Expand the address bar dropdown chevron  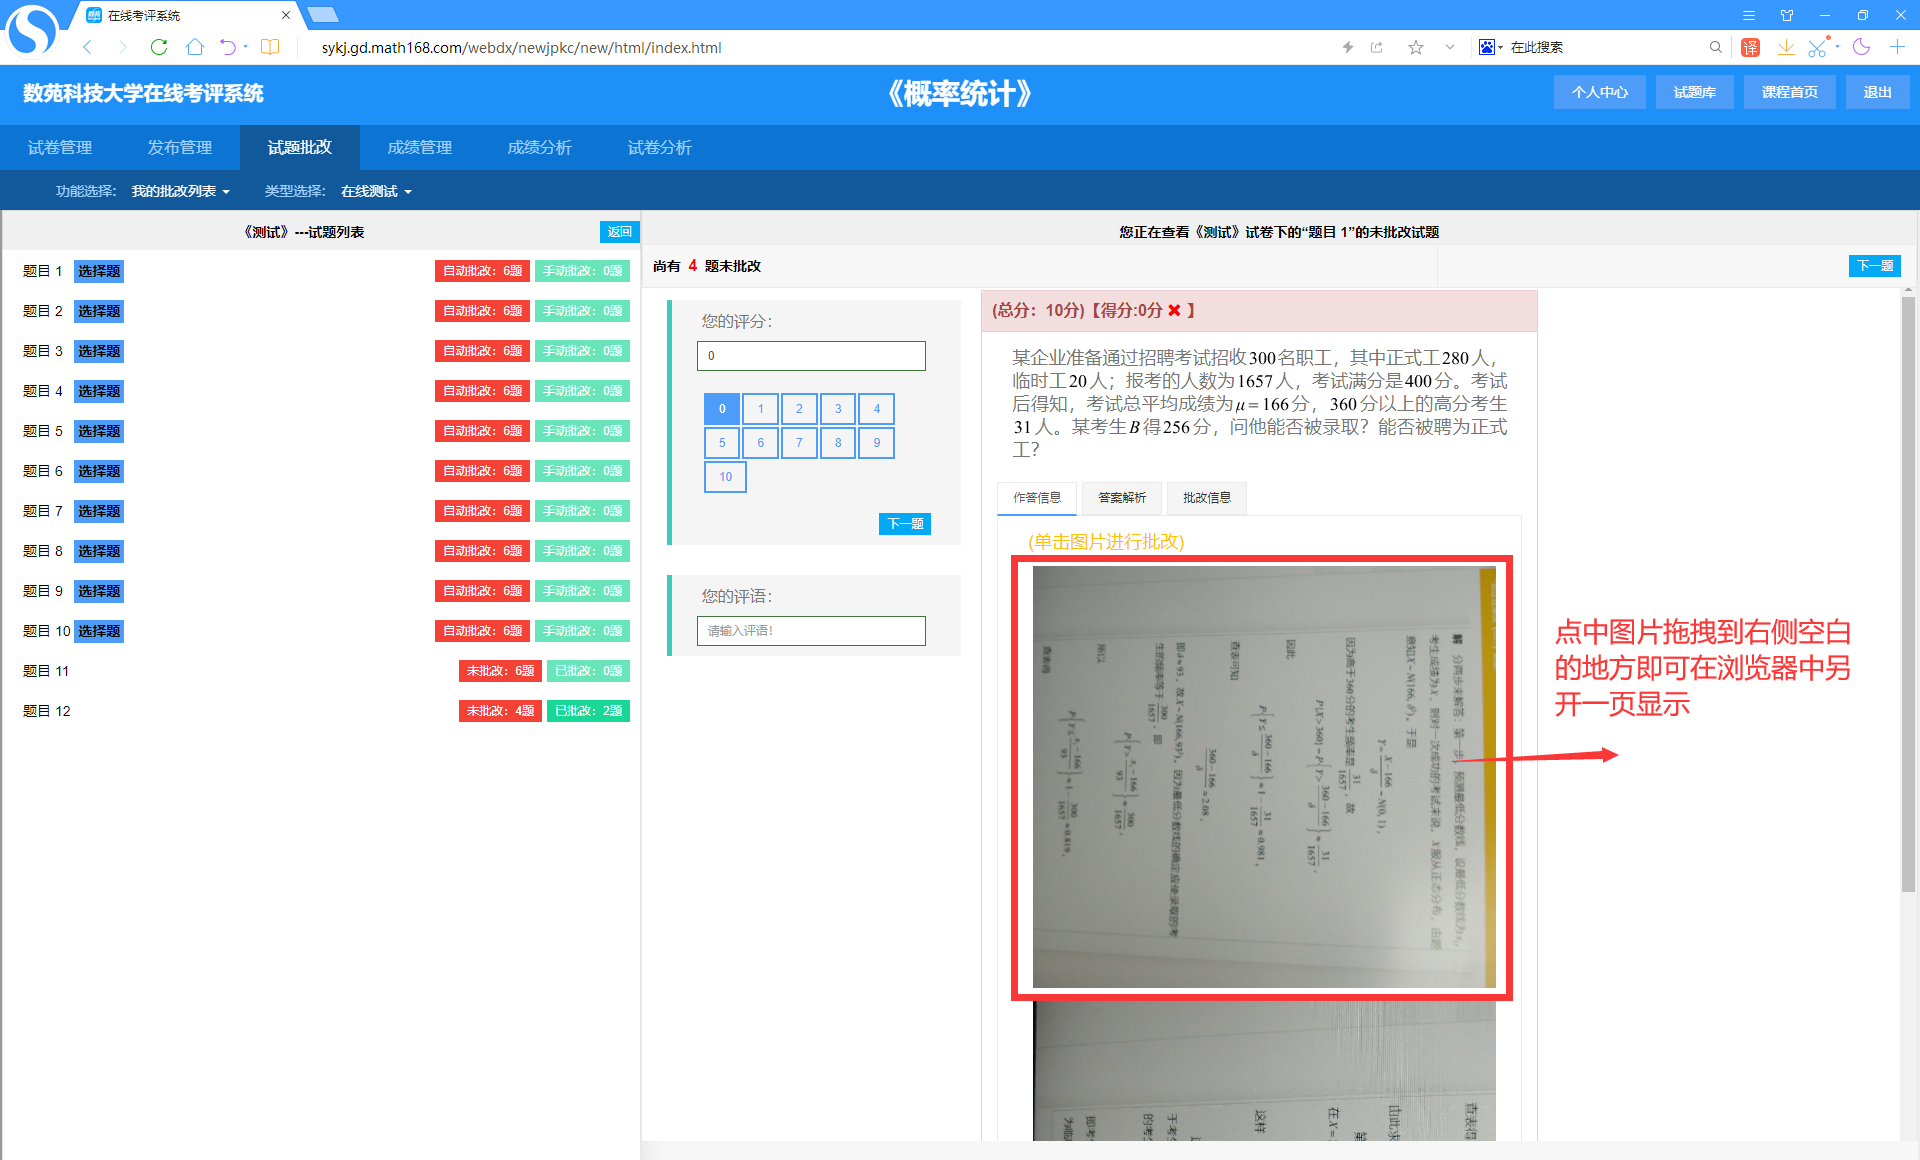click(x=1450, y=47)
